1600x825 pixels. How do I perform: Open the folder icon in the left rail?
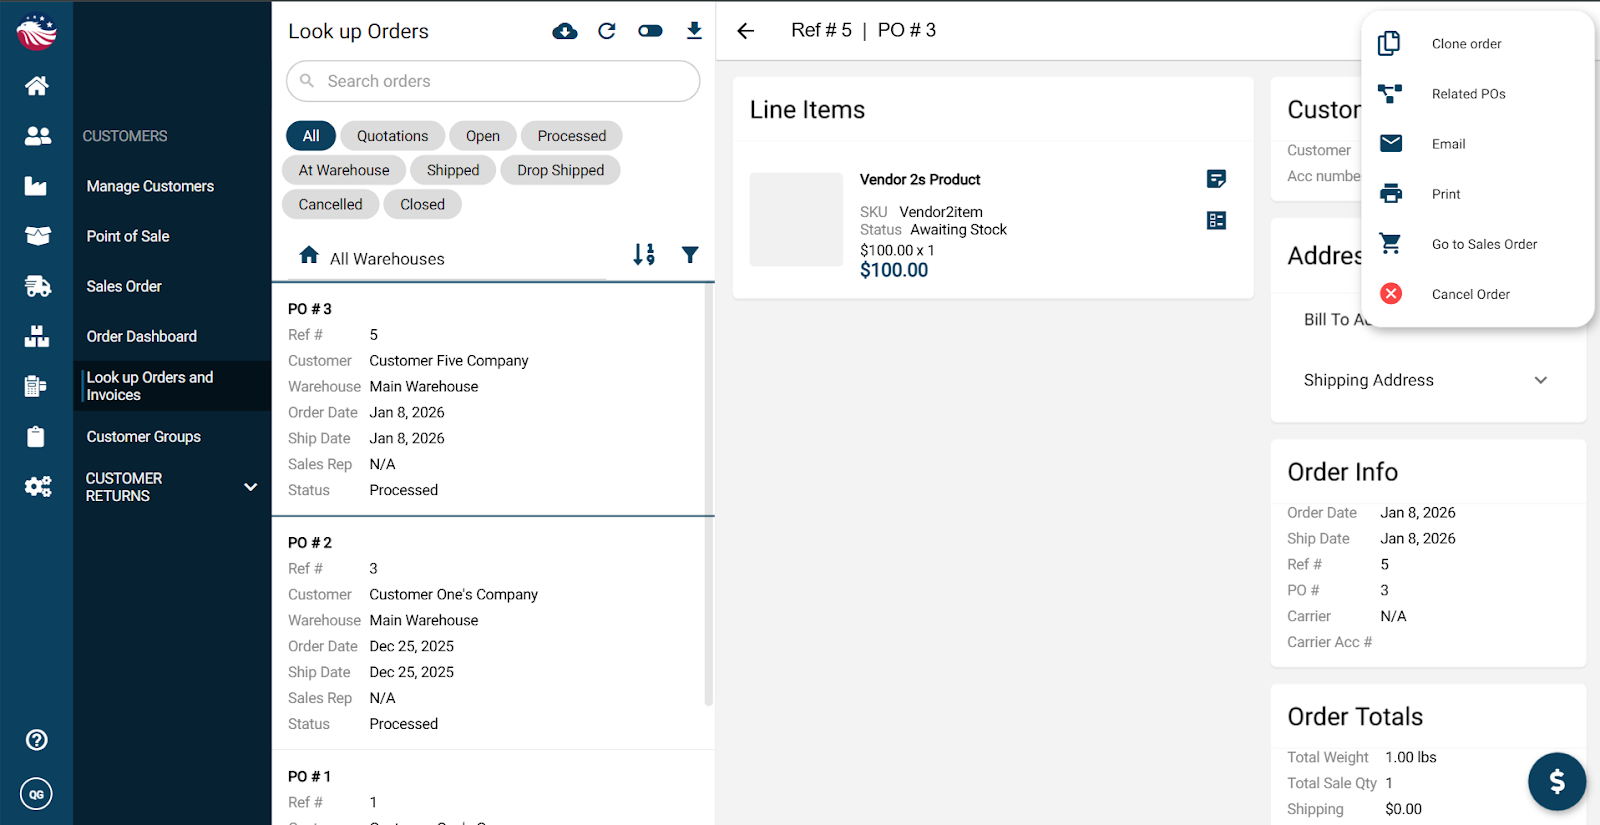[36, 186]
